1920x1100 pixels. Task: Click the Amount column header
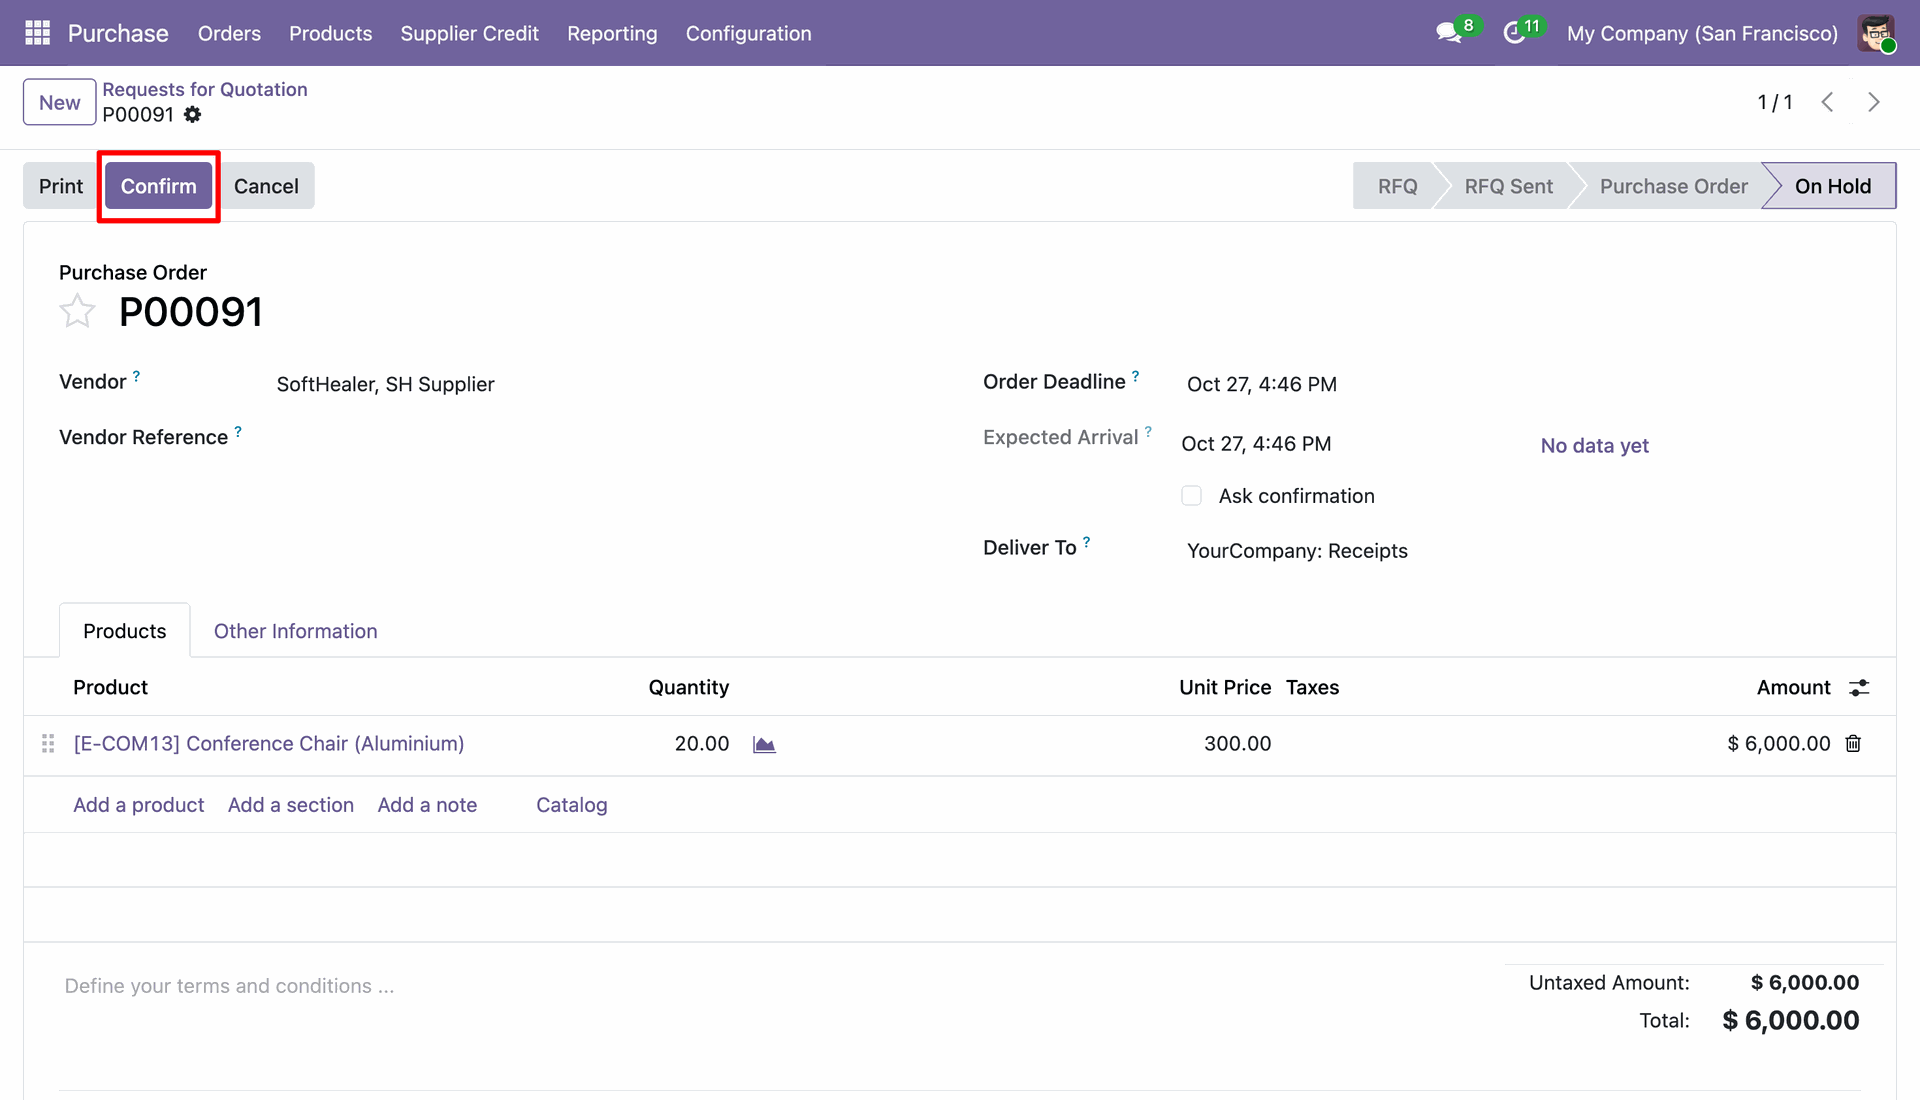click(x=1793, y=688)
